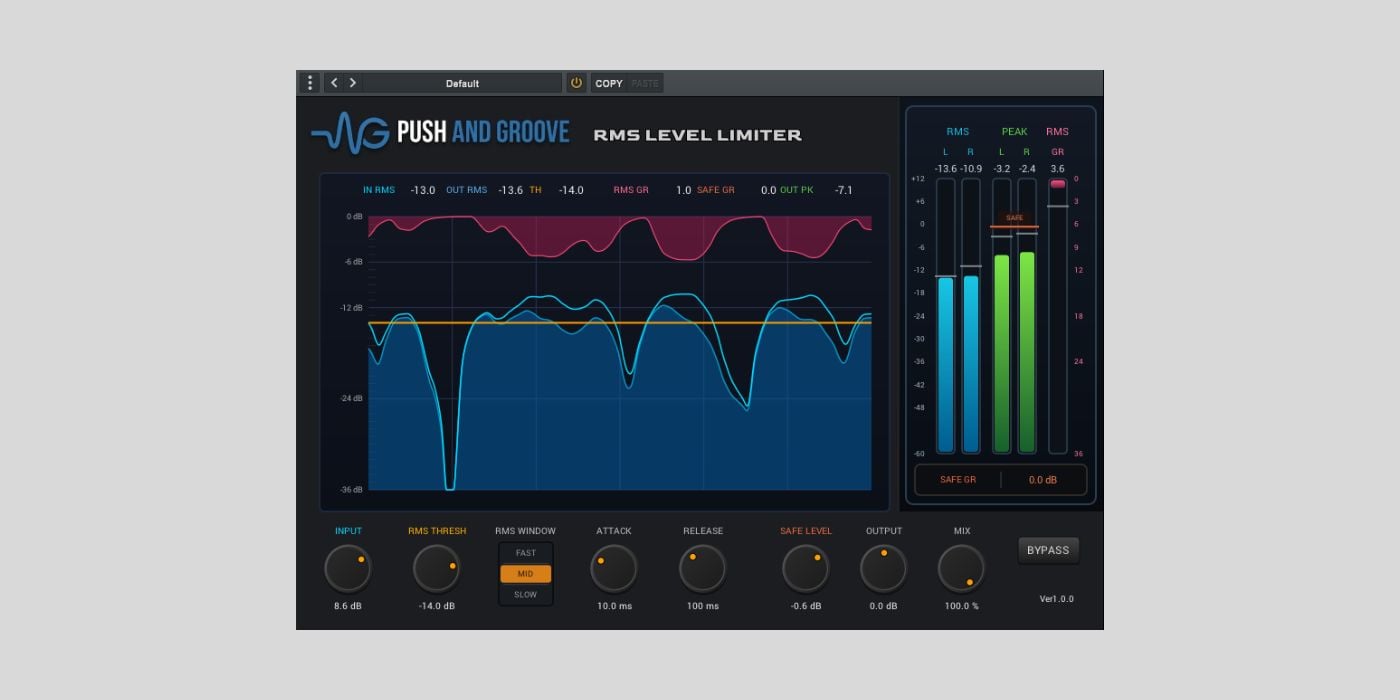Go to the previous preset arrow
The image size is (1400, 700).
coord(334,83)
